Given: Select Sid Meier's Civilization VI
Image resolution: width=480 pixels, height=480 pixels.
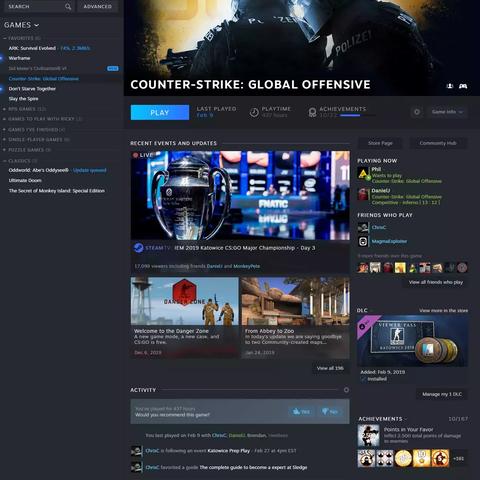Looking at the screenshot, I should pos(37,68).
